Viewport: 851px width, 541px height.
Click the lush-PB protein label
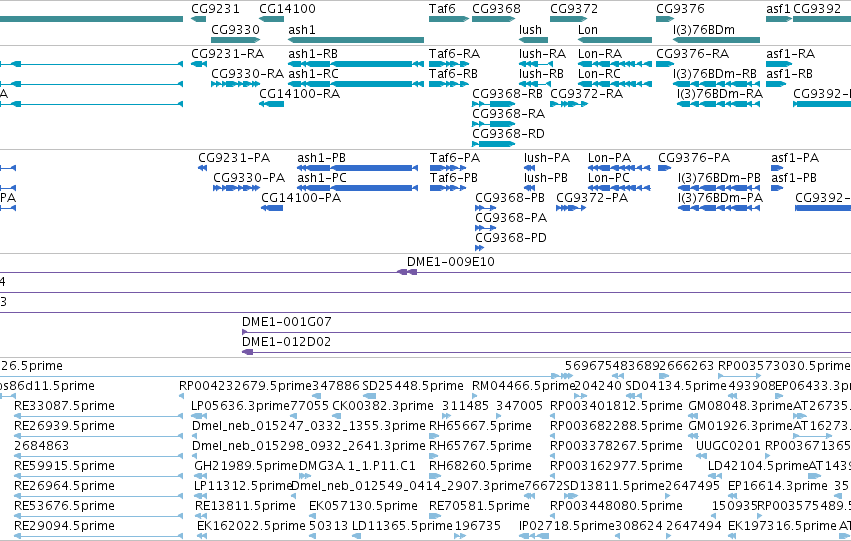pos(545,178)
